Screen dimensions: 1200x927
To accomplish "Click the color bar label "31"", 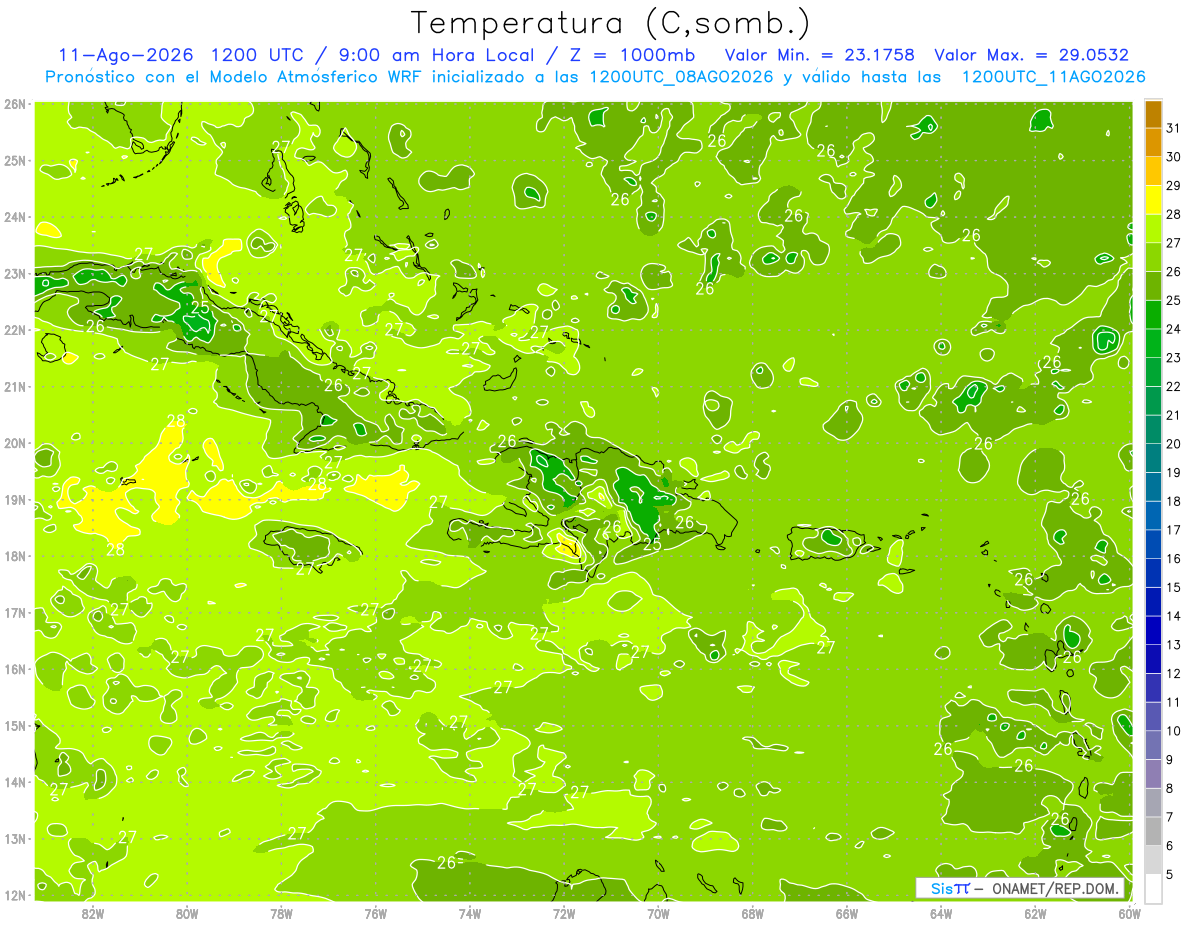I will coord(1173,128).
